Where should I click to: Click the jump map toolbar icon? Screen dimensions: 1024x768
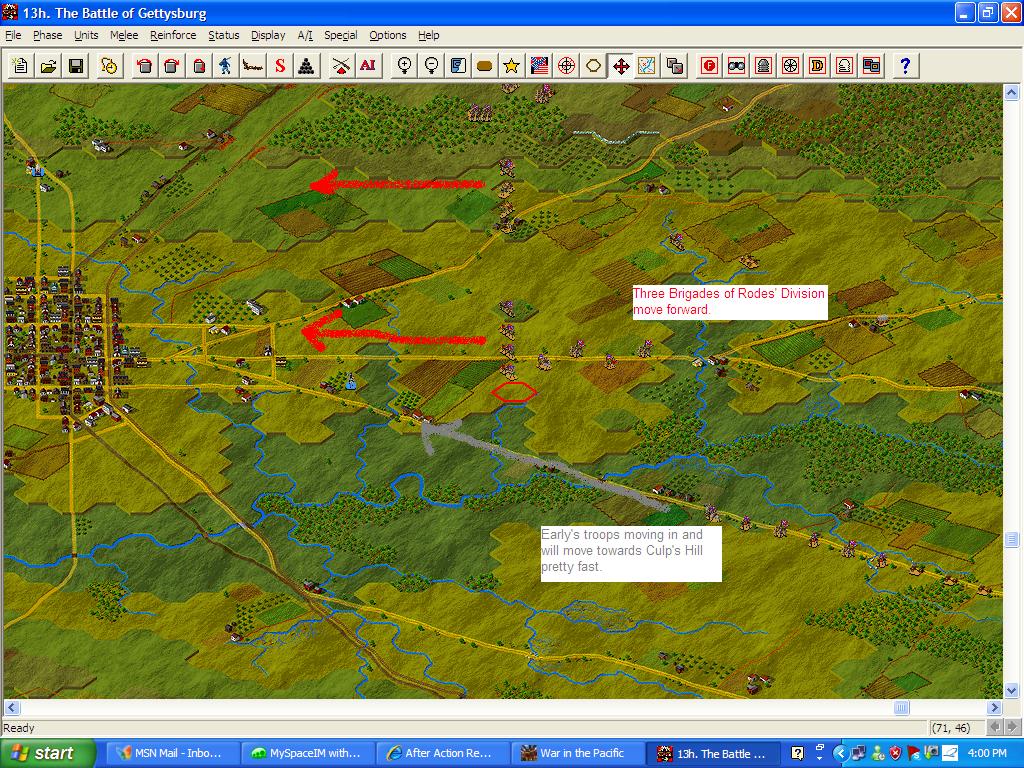(x=647, y=65)
